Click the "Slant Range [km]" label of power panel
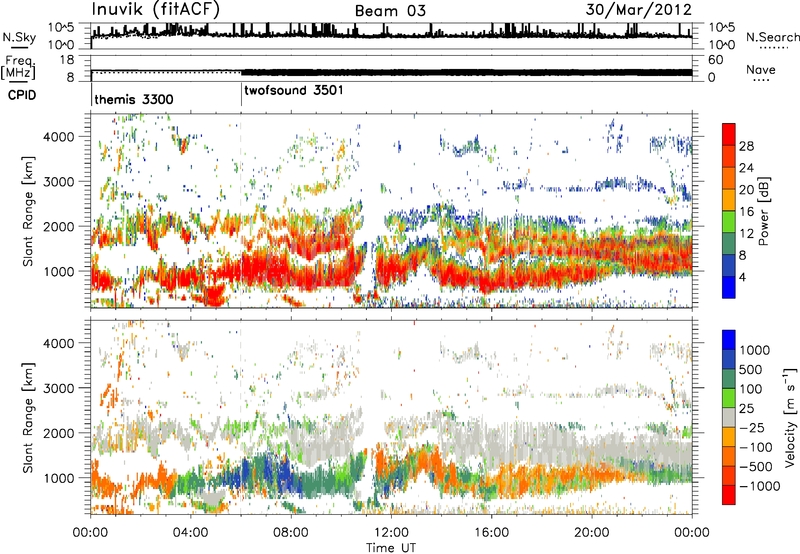The width and height of the screenshot is (800, 554). click(x=28, y=211)
